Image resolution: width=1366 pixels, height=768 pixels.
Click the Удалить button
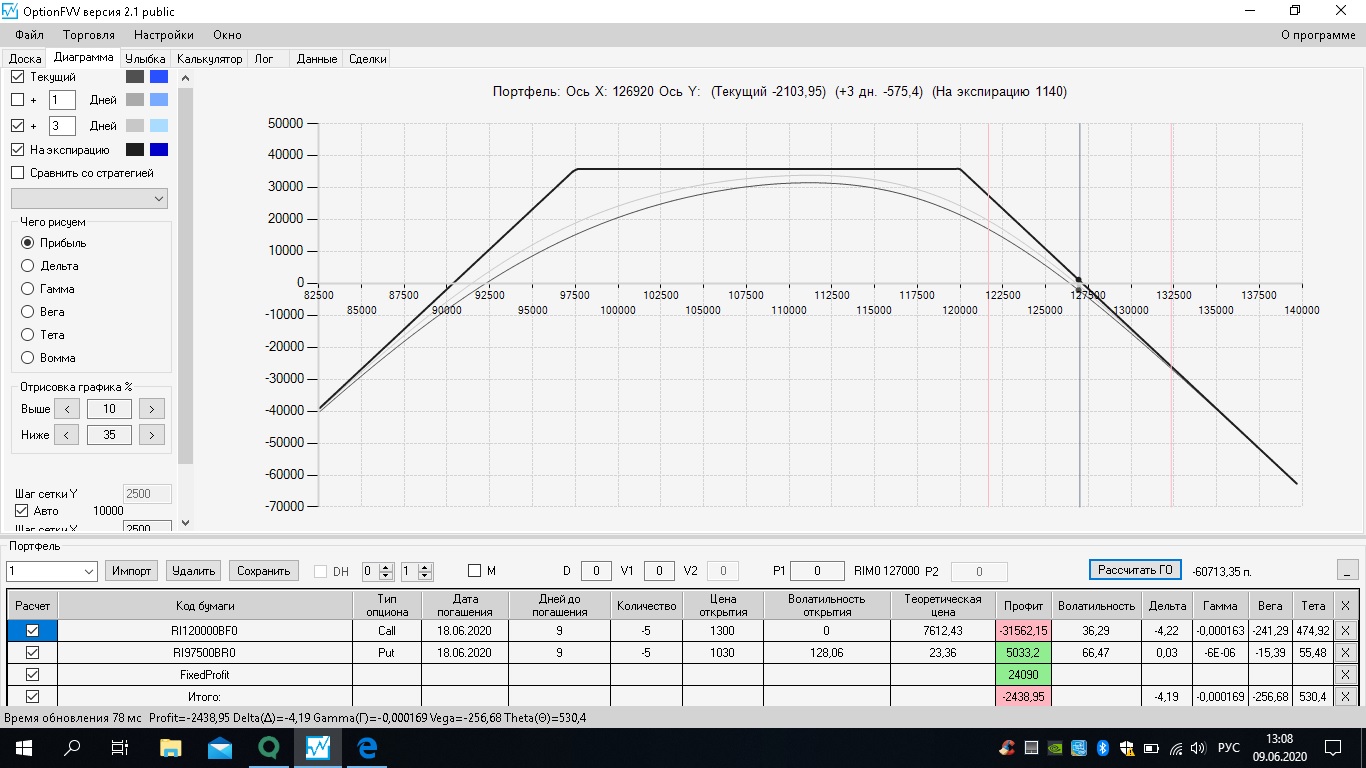pos(193,571)
